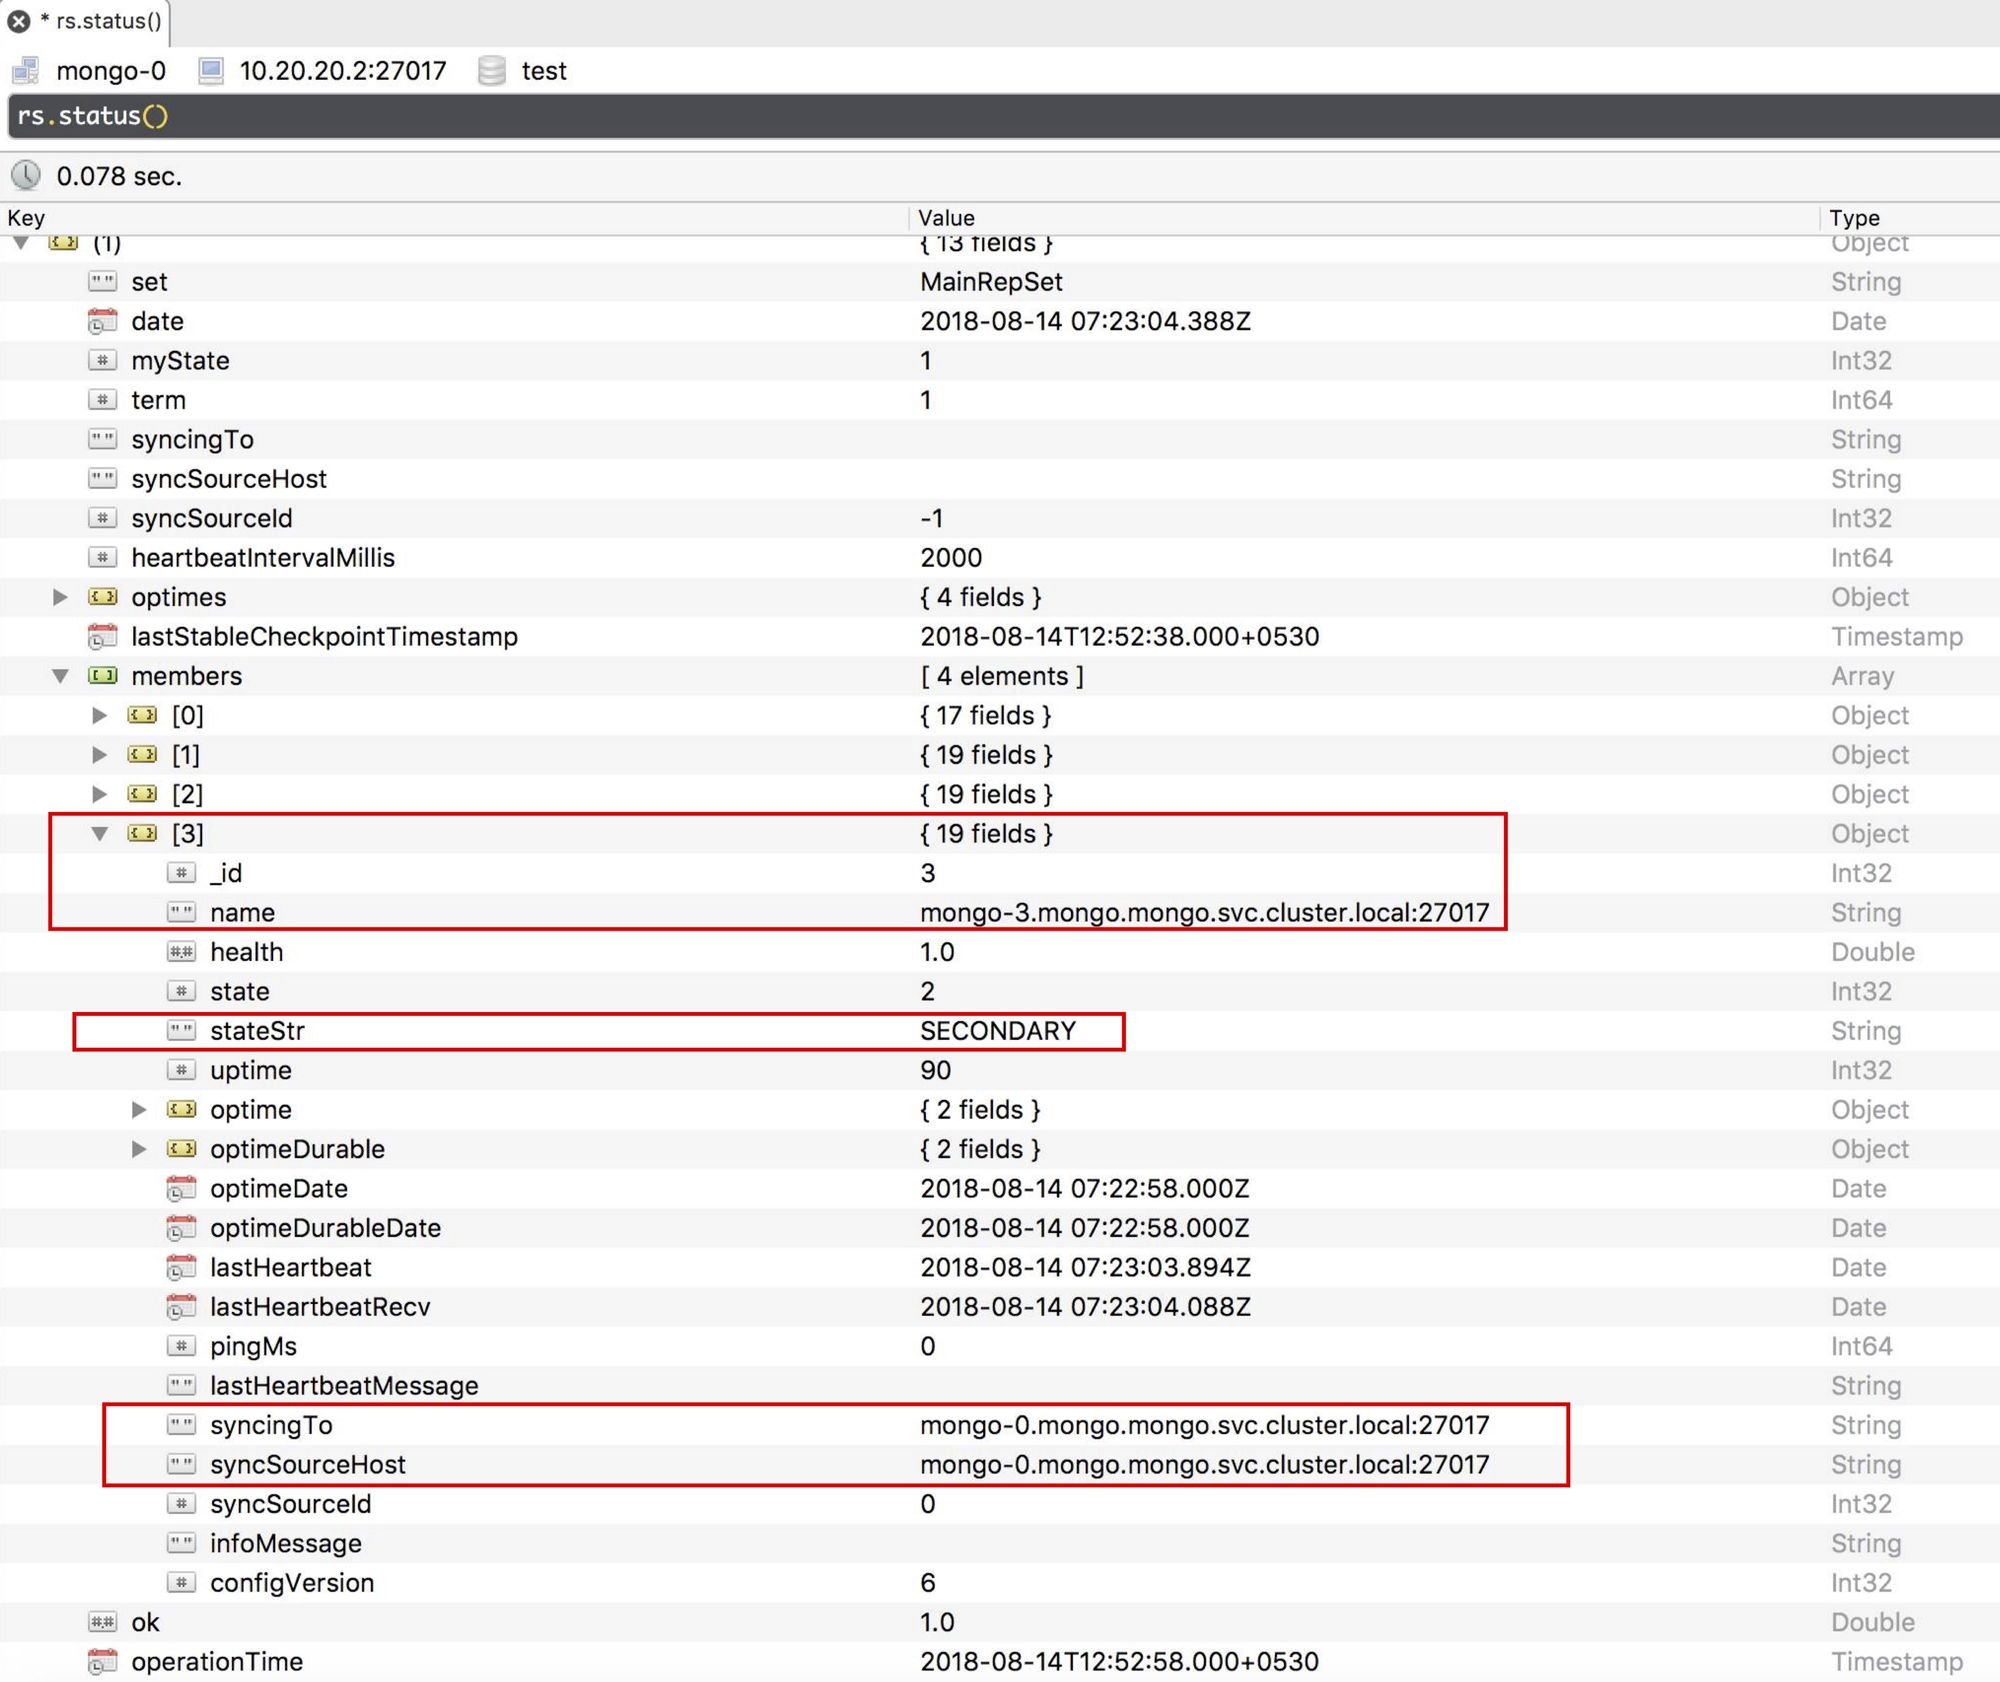
Task: Expand the optimes object
Action: pos(60,597)
